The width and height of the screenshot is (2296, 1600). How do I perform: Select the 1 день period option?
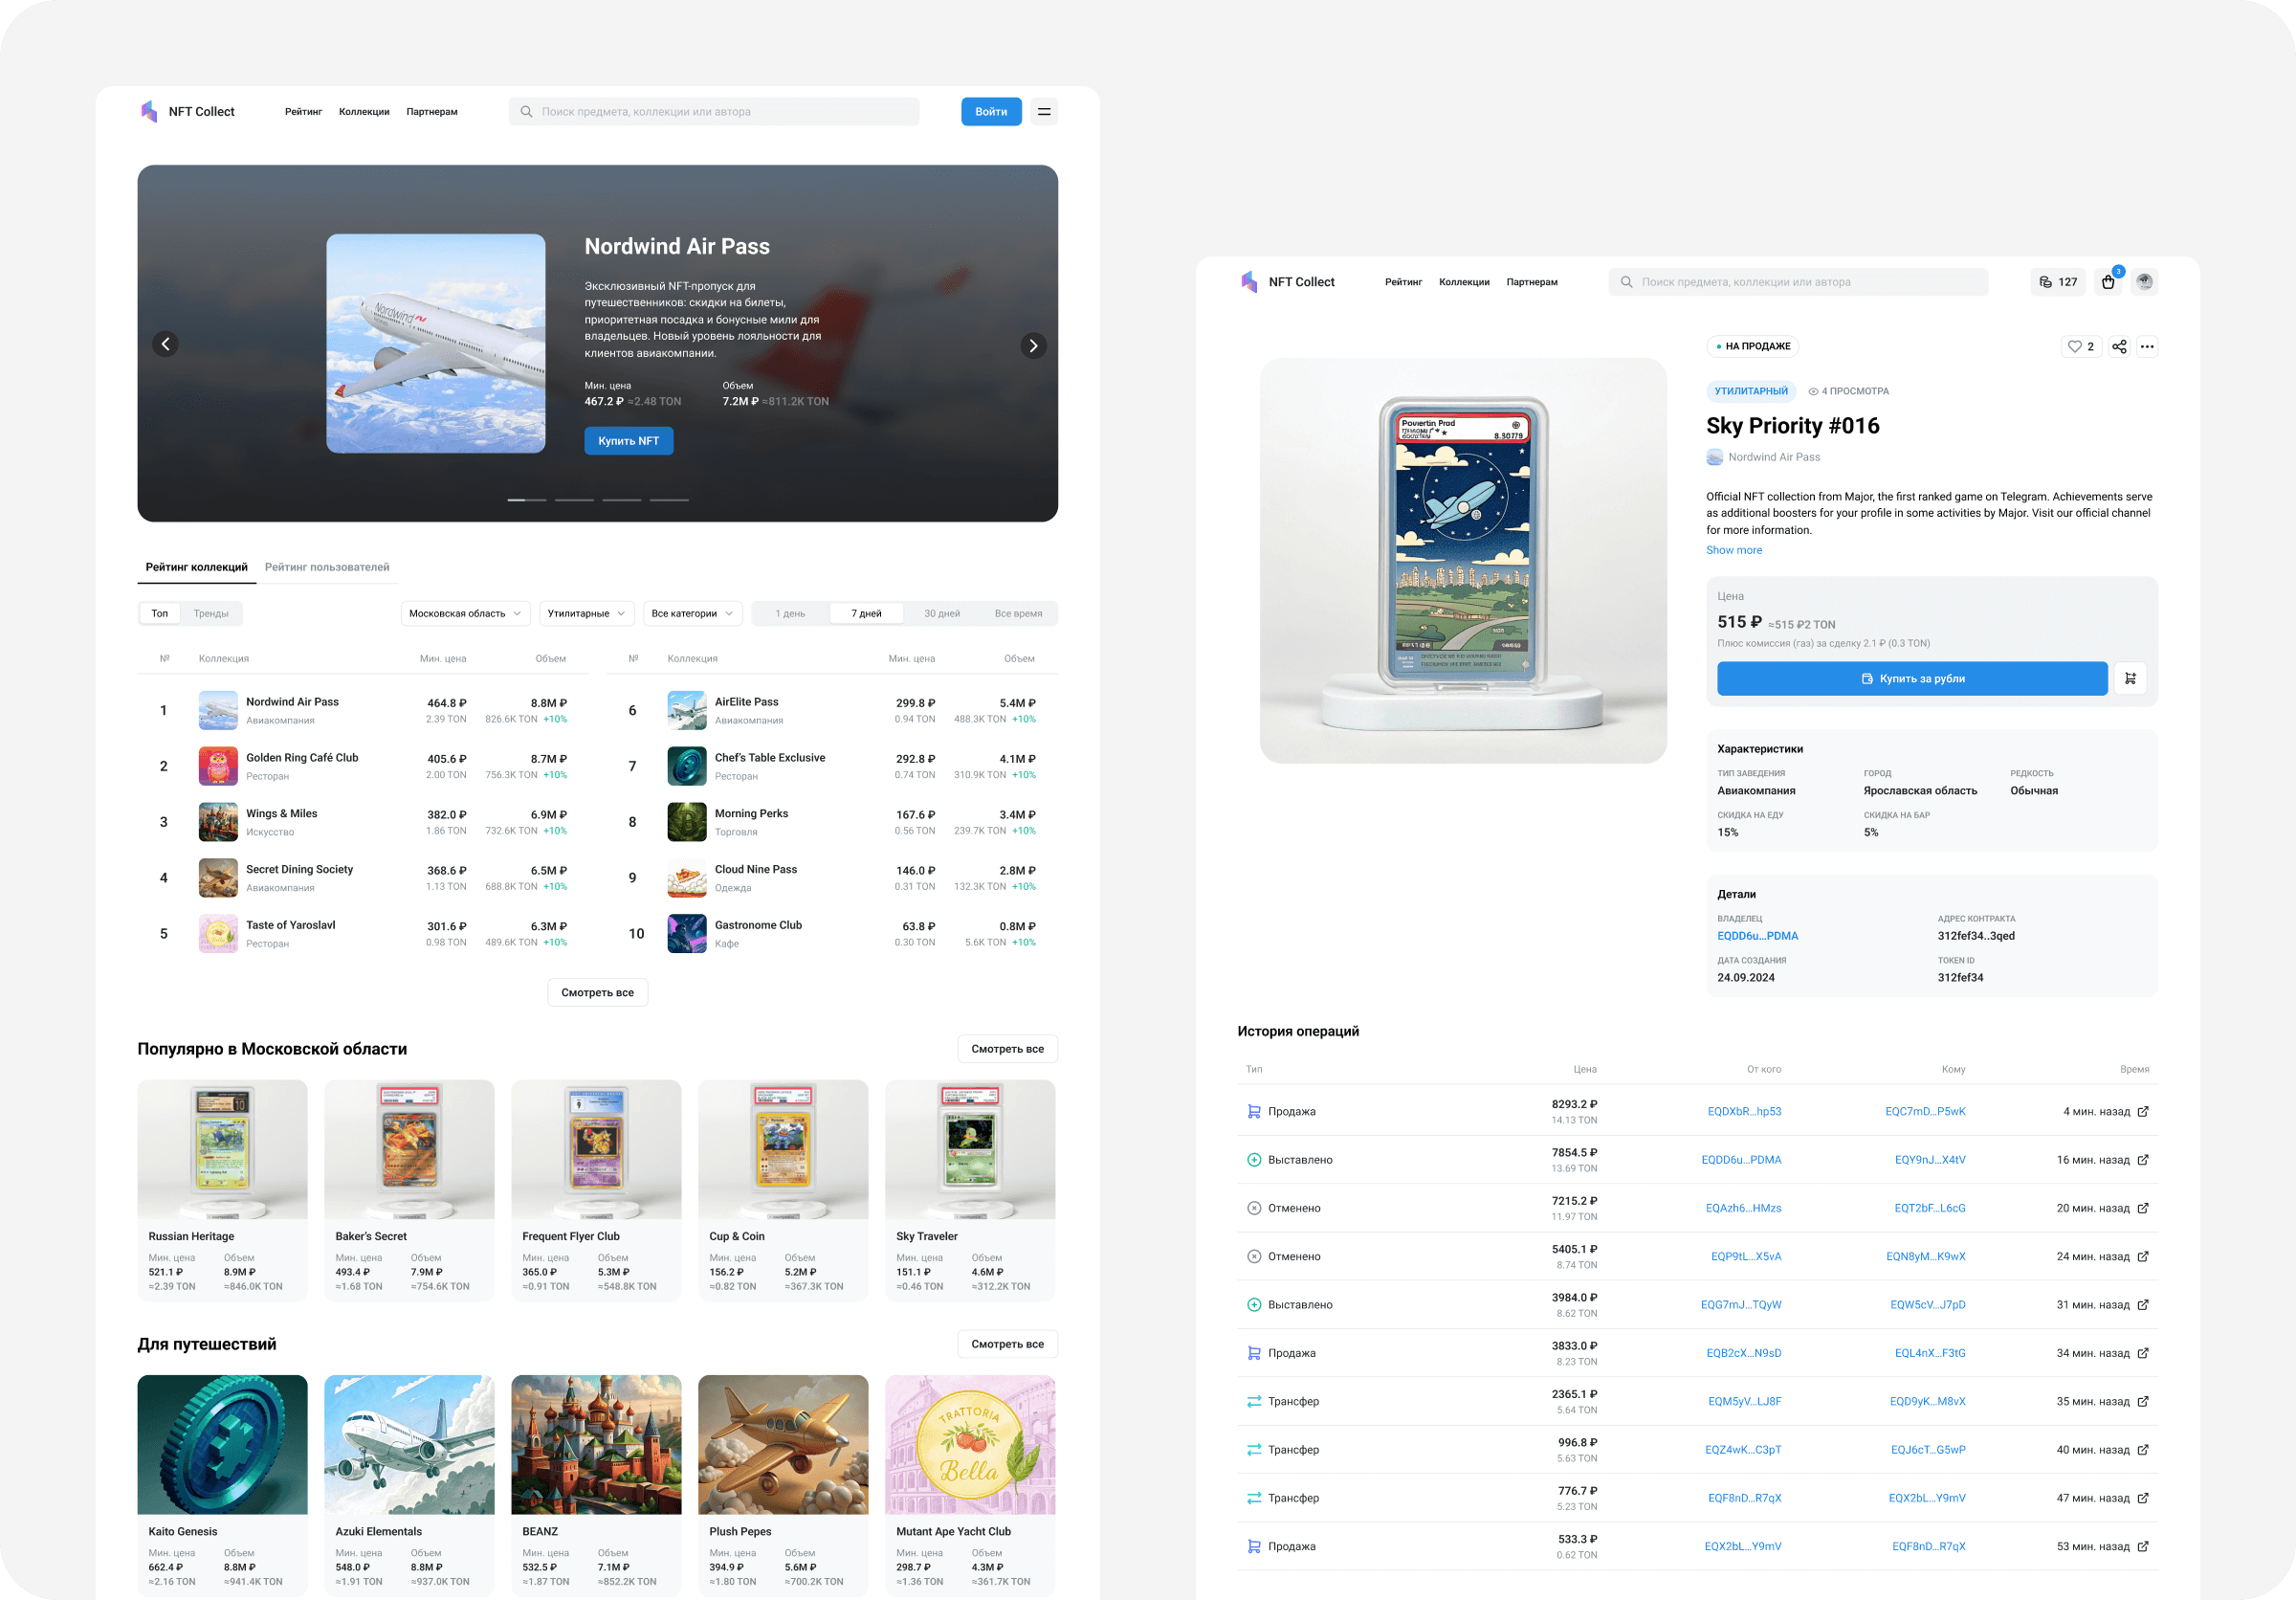(x=790, y=613)
